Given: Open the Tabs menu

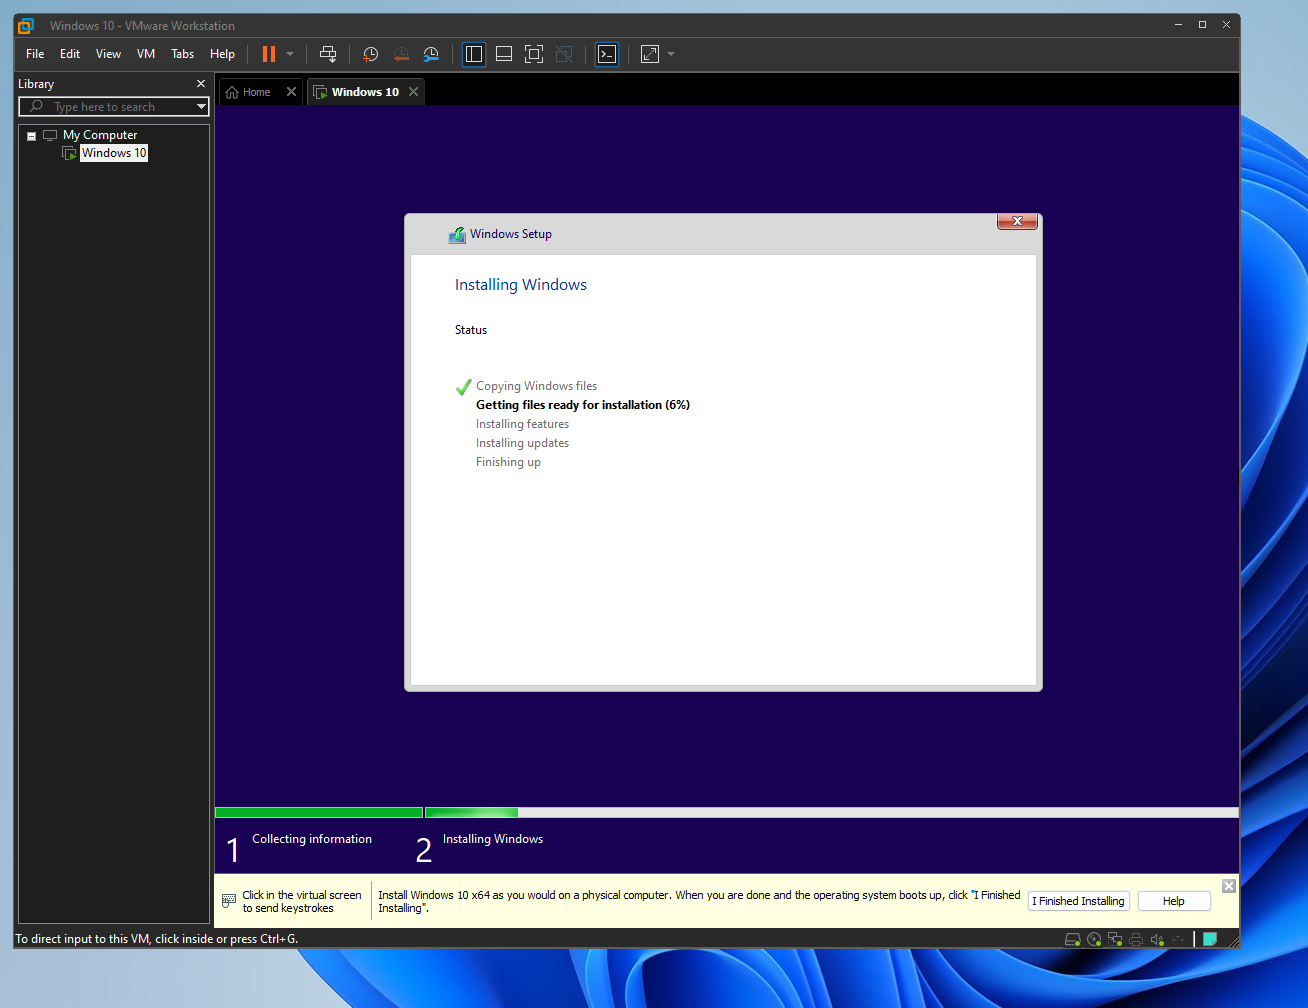Looking at the screenshot, I should click(183, 54).
